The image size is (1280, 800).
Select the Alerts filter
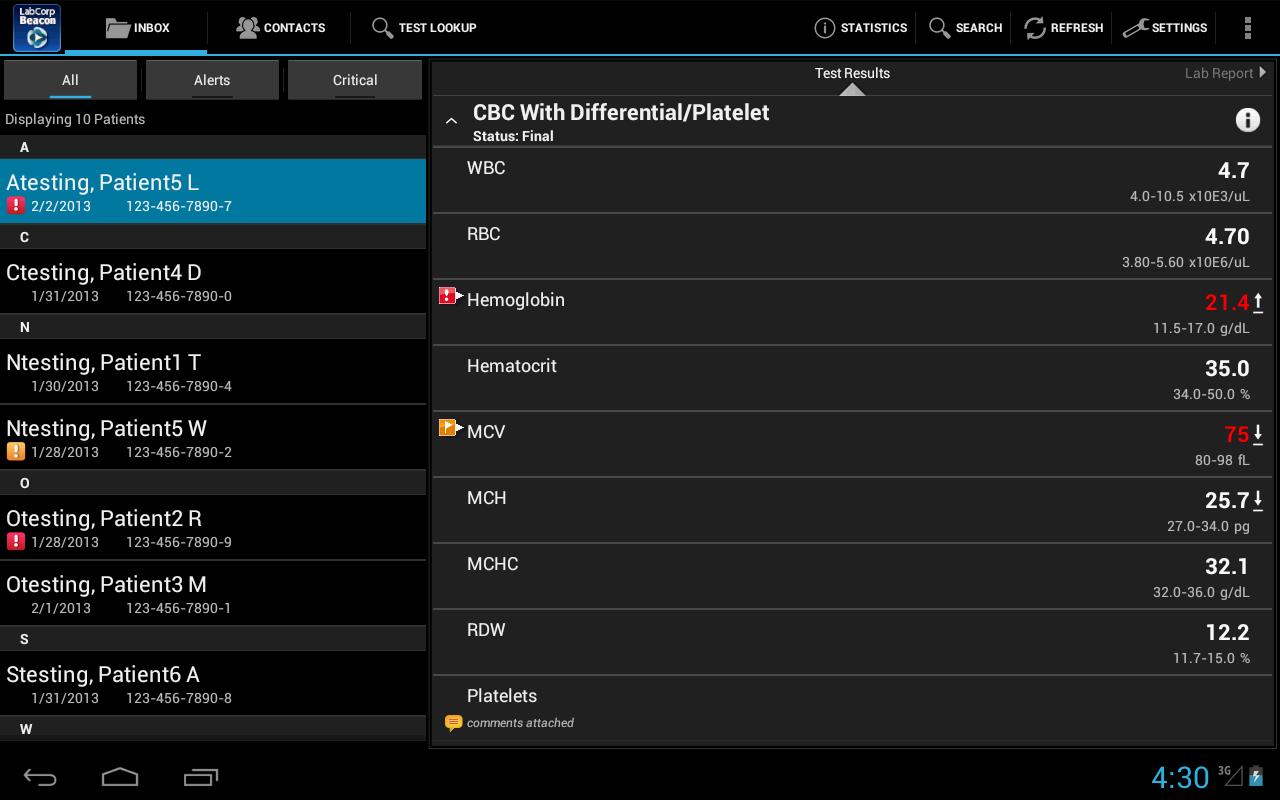(x=212, y=80)
